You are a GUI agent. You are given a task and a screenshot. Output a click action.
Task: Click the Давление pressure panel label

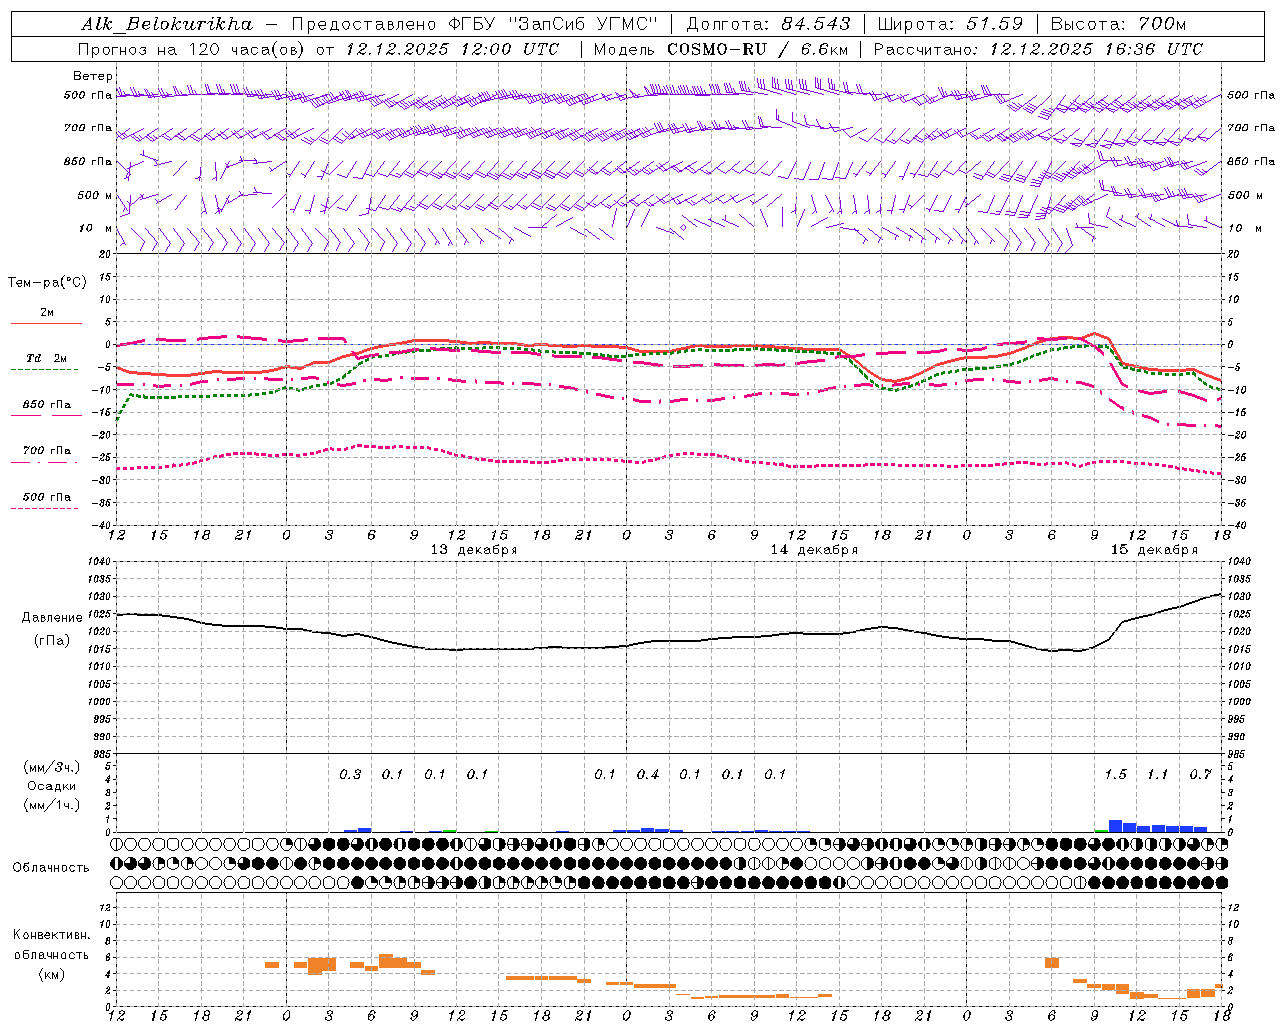[52, 618]
